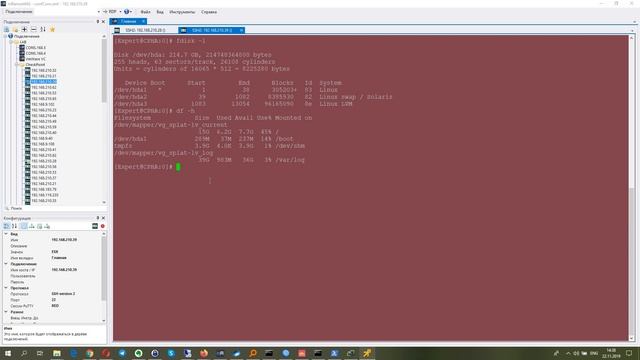Open the RDP protocol dropdown arrow
The height and width of the screenshot is (360, 640).
tap(120, 12)
